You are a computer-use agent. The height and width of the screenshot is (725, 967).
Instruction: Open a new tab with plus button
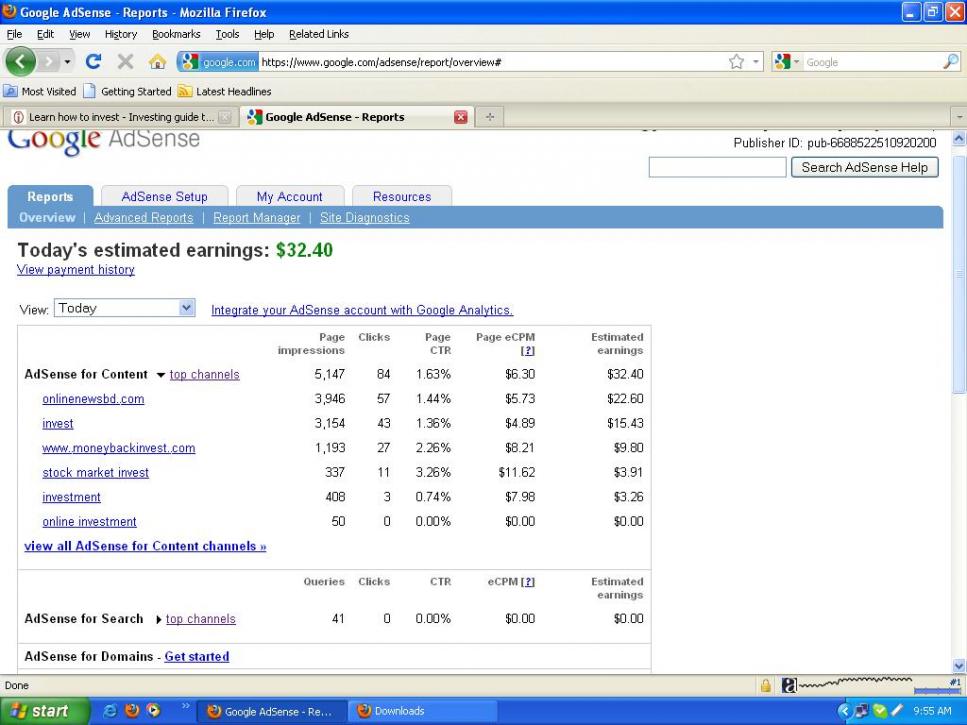[x=490, y=117]
